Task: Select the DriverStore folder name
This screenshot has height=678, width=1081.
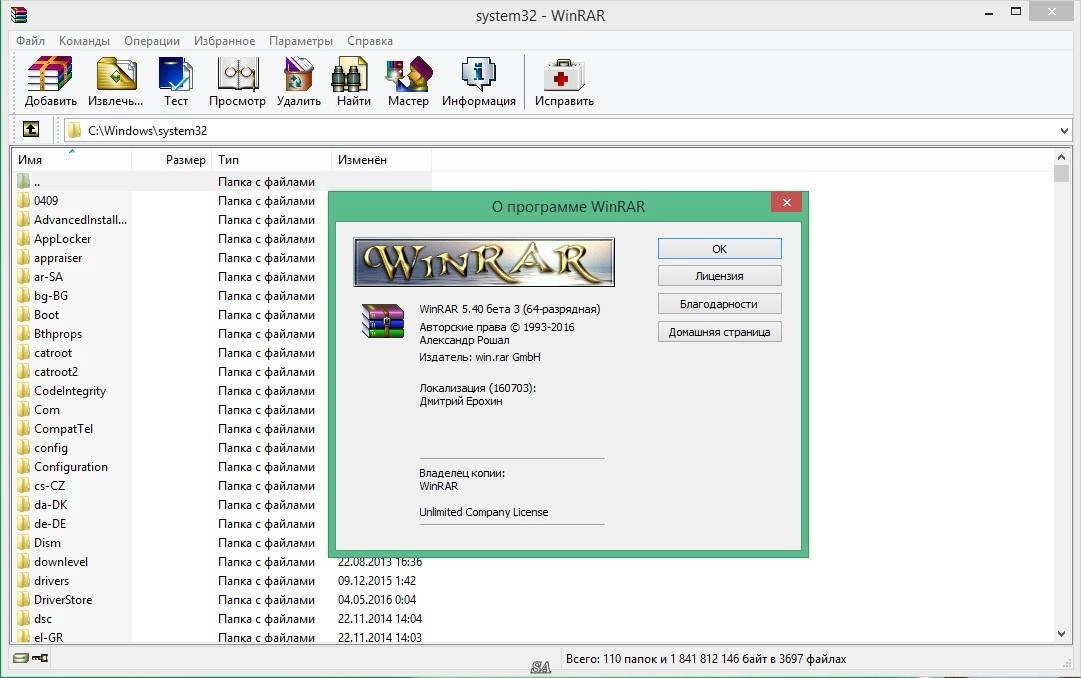Action: click(x=63, y=600)
